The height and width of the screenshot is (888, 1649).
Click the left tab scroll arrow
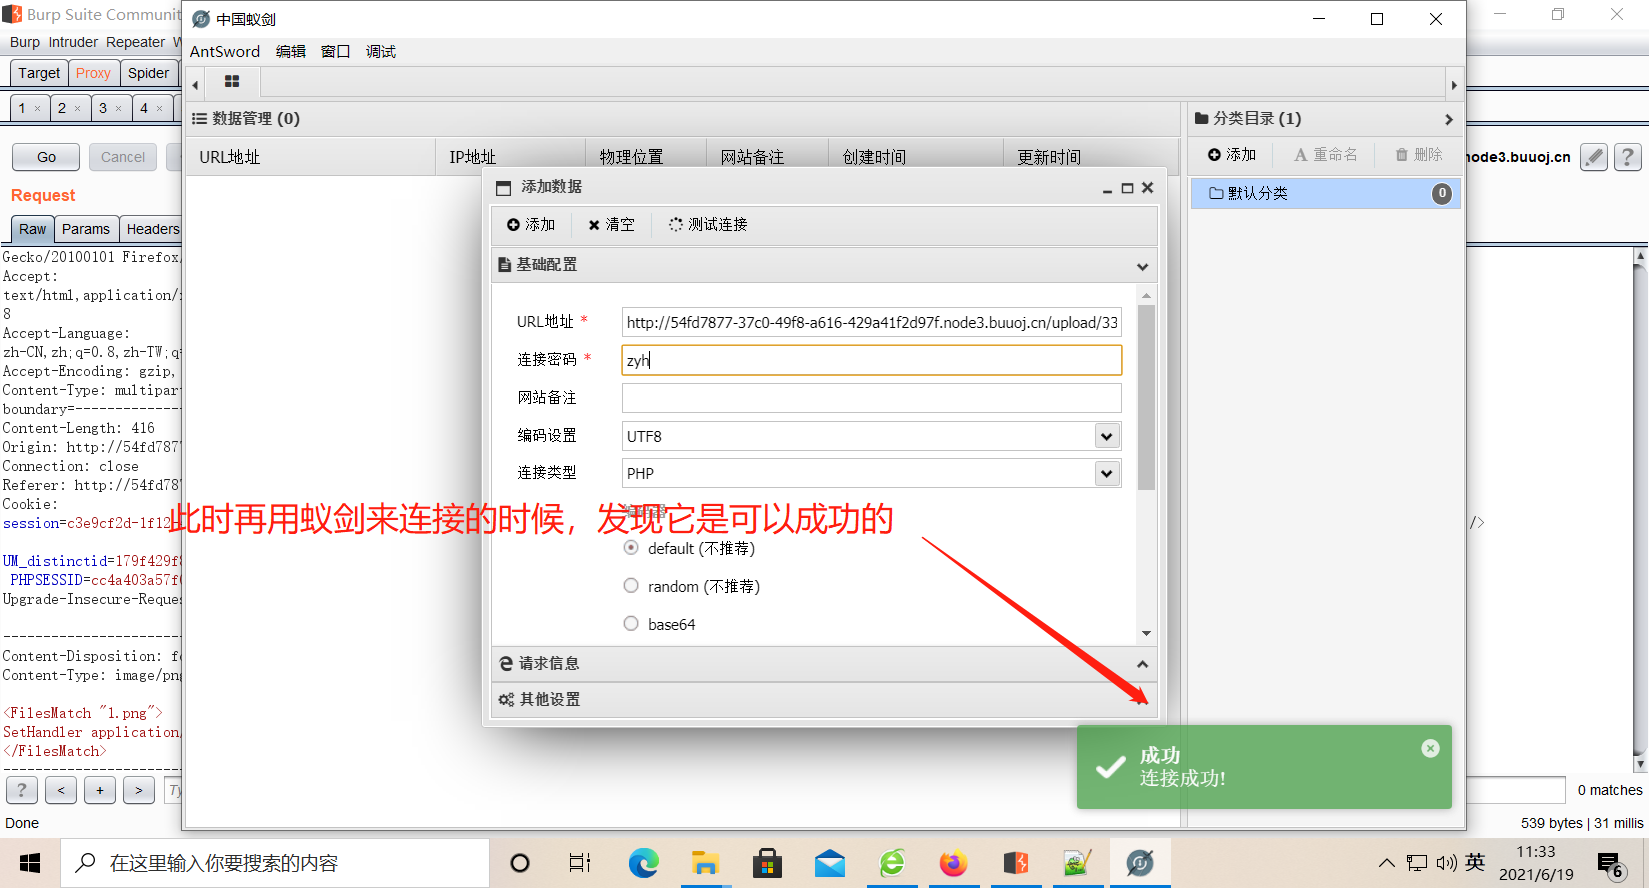(196, 85)
